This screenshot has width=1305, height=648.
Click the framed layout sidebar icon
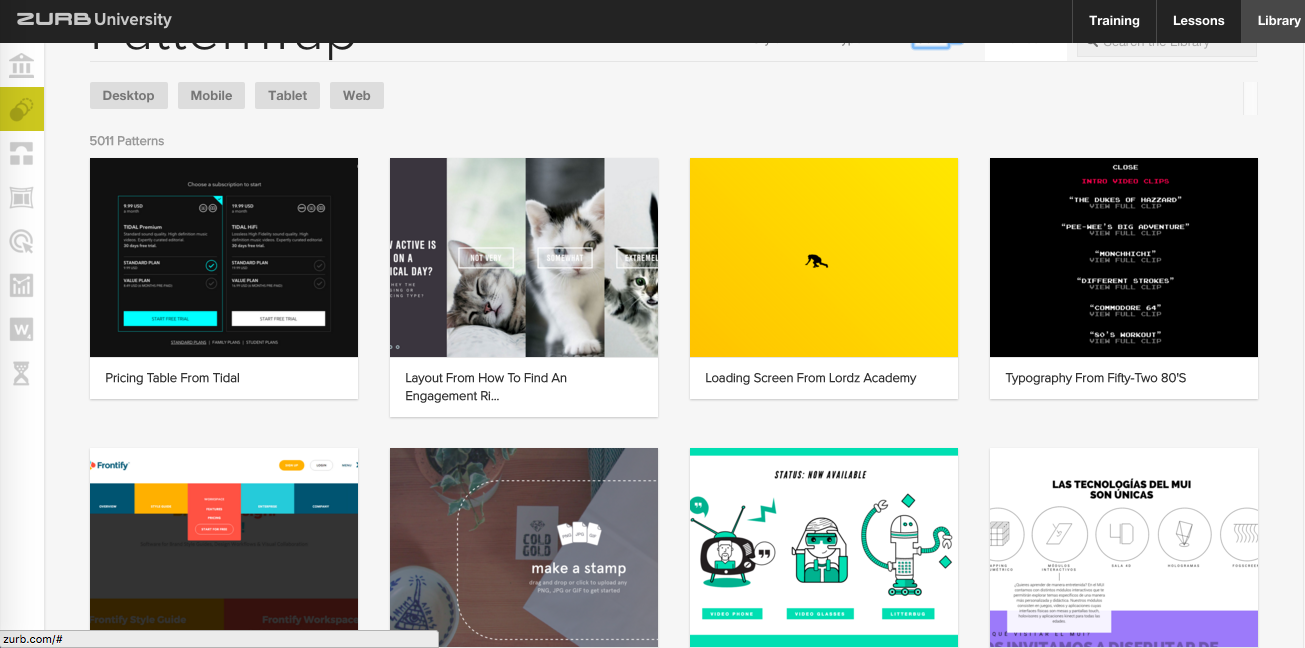tap(21, 197)
